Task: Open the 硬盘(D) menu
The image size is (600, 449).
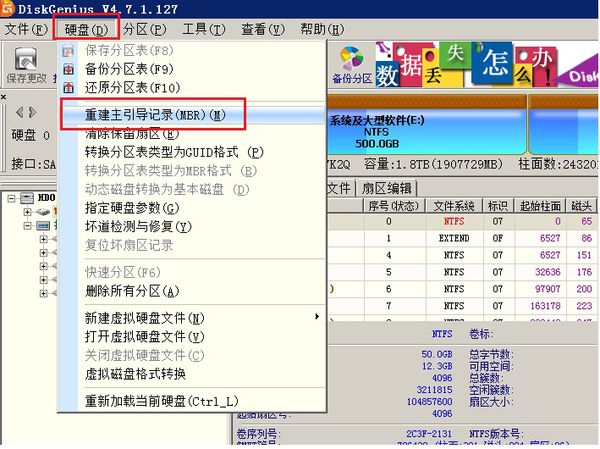Action: tap(86, 29)
